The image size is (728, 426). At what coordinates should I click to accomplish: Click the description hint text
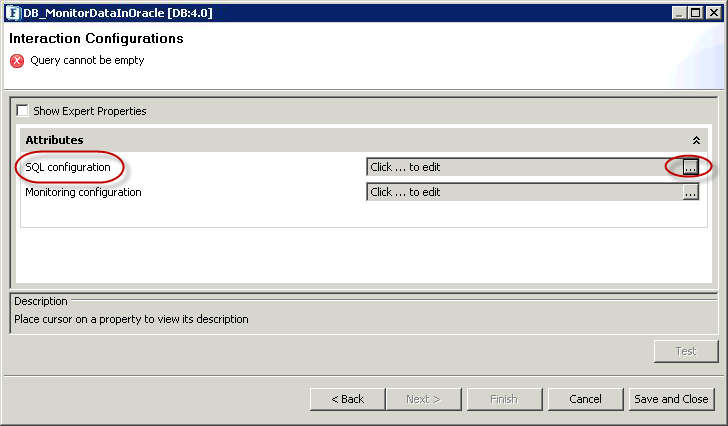click(131, 319)
